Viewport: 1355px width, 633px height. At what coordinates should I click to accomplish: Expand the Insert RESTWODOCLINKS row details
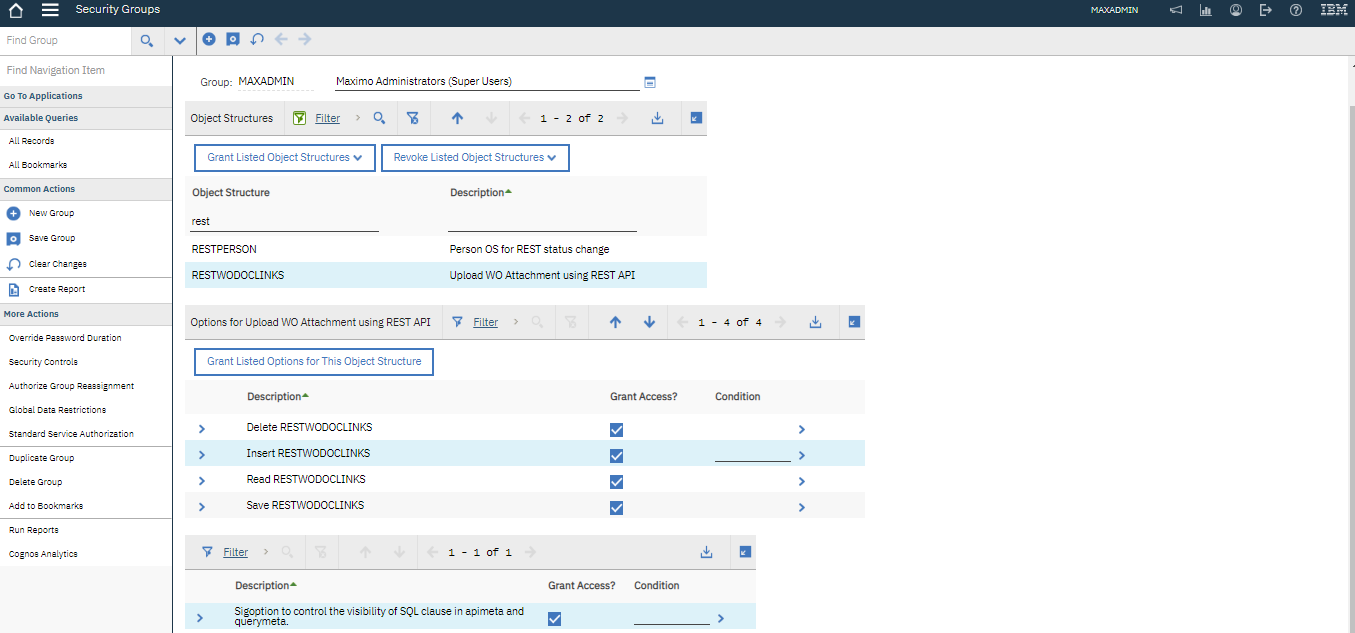(201, 454)
